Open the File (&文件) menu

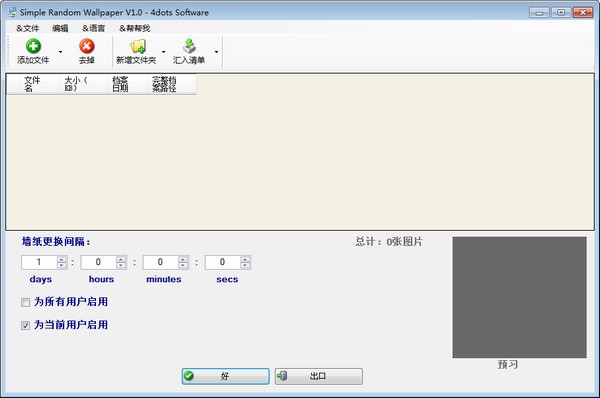pyautogui.click(x=28, y=28)
